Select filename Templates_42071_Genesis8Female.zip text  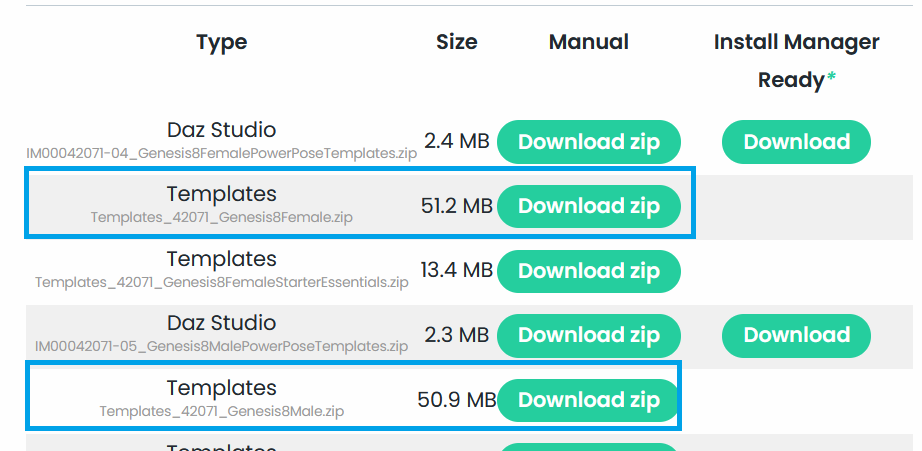(221, 217)
